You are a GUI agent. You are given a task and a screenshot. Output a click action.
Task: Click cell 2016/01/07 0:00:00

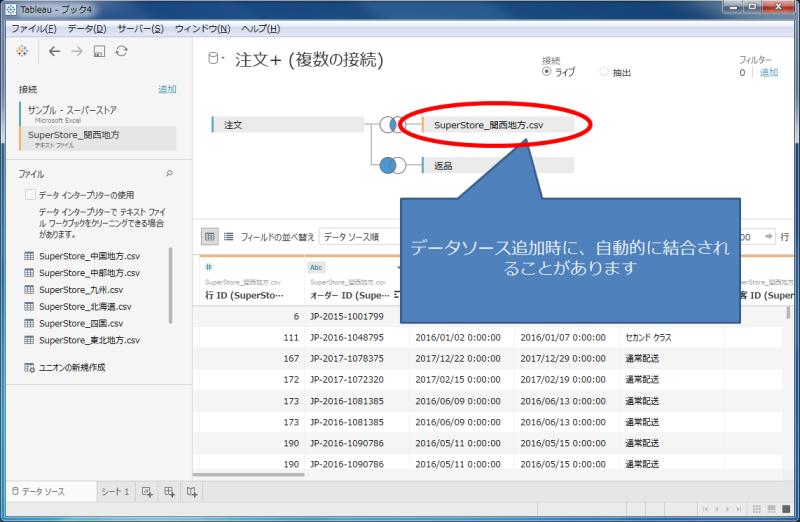563,337
